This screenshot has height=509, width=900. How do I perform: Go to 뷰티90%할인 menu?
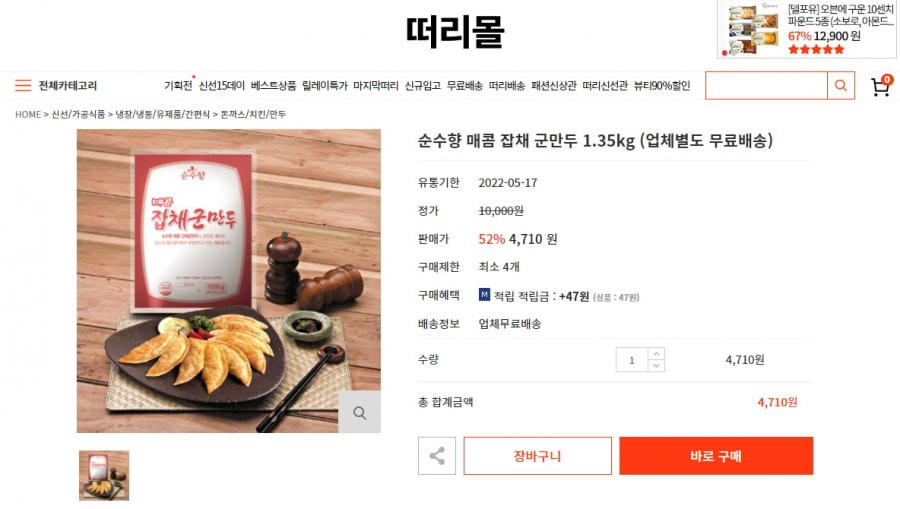click(x=661, y=86)
